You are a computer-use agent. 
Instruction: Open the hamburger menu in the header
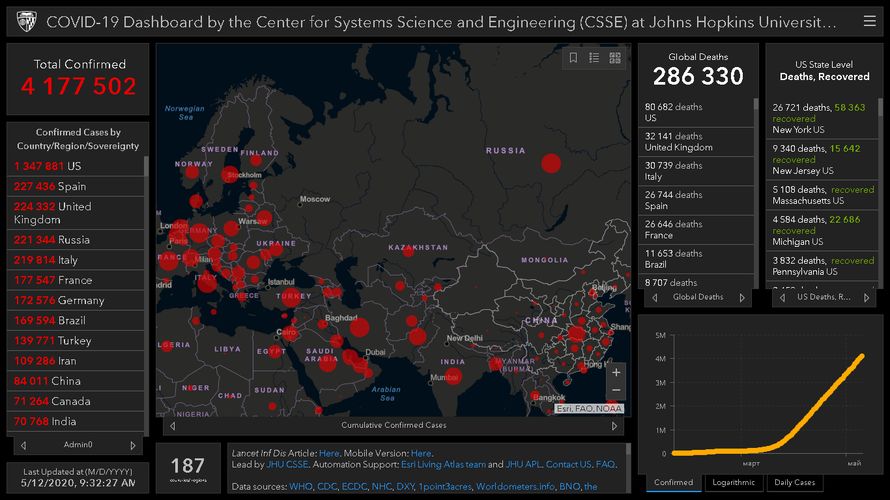[870, 21]
